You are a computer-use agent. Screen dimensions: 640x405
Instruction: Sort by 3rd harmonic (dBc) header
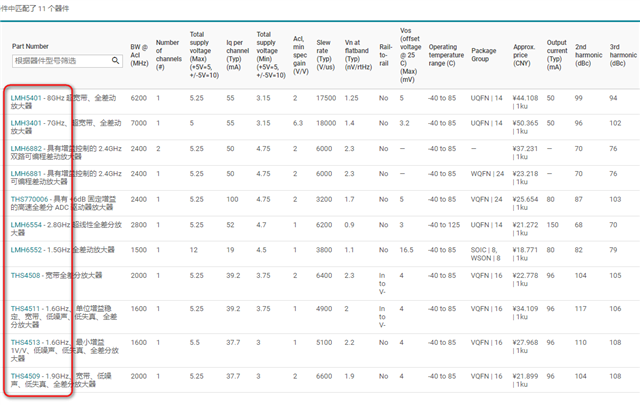[623, 55]
